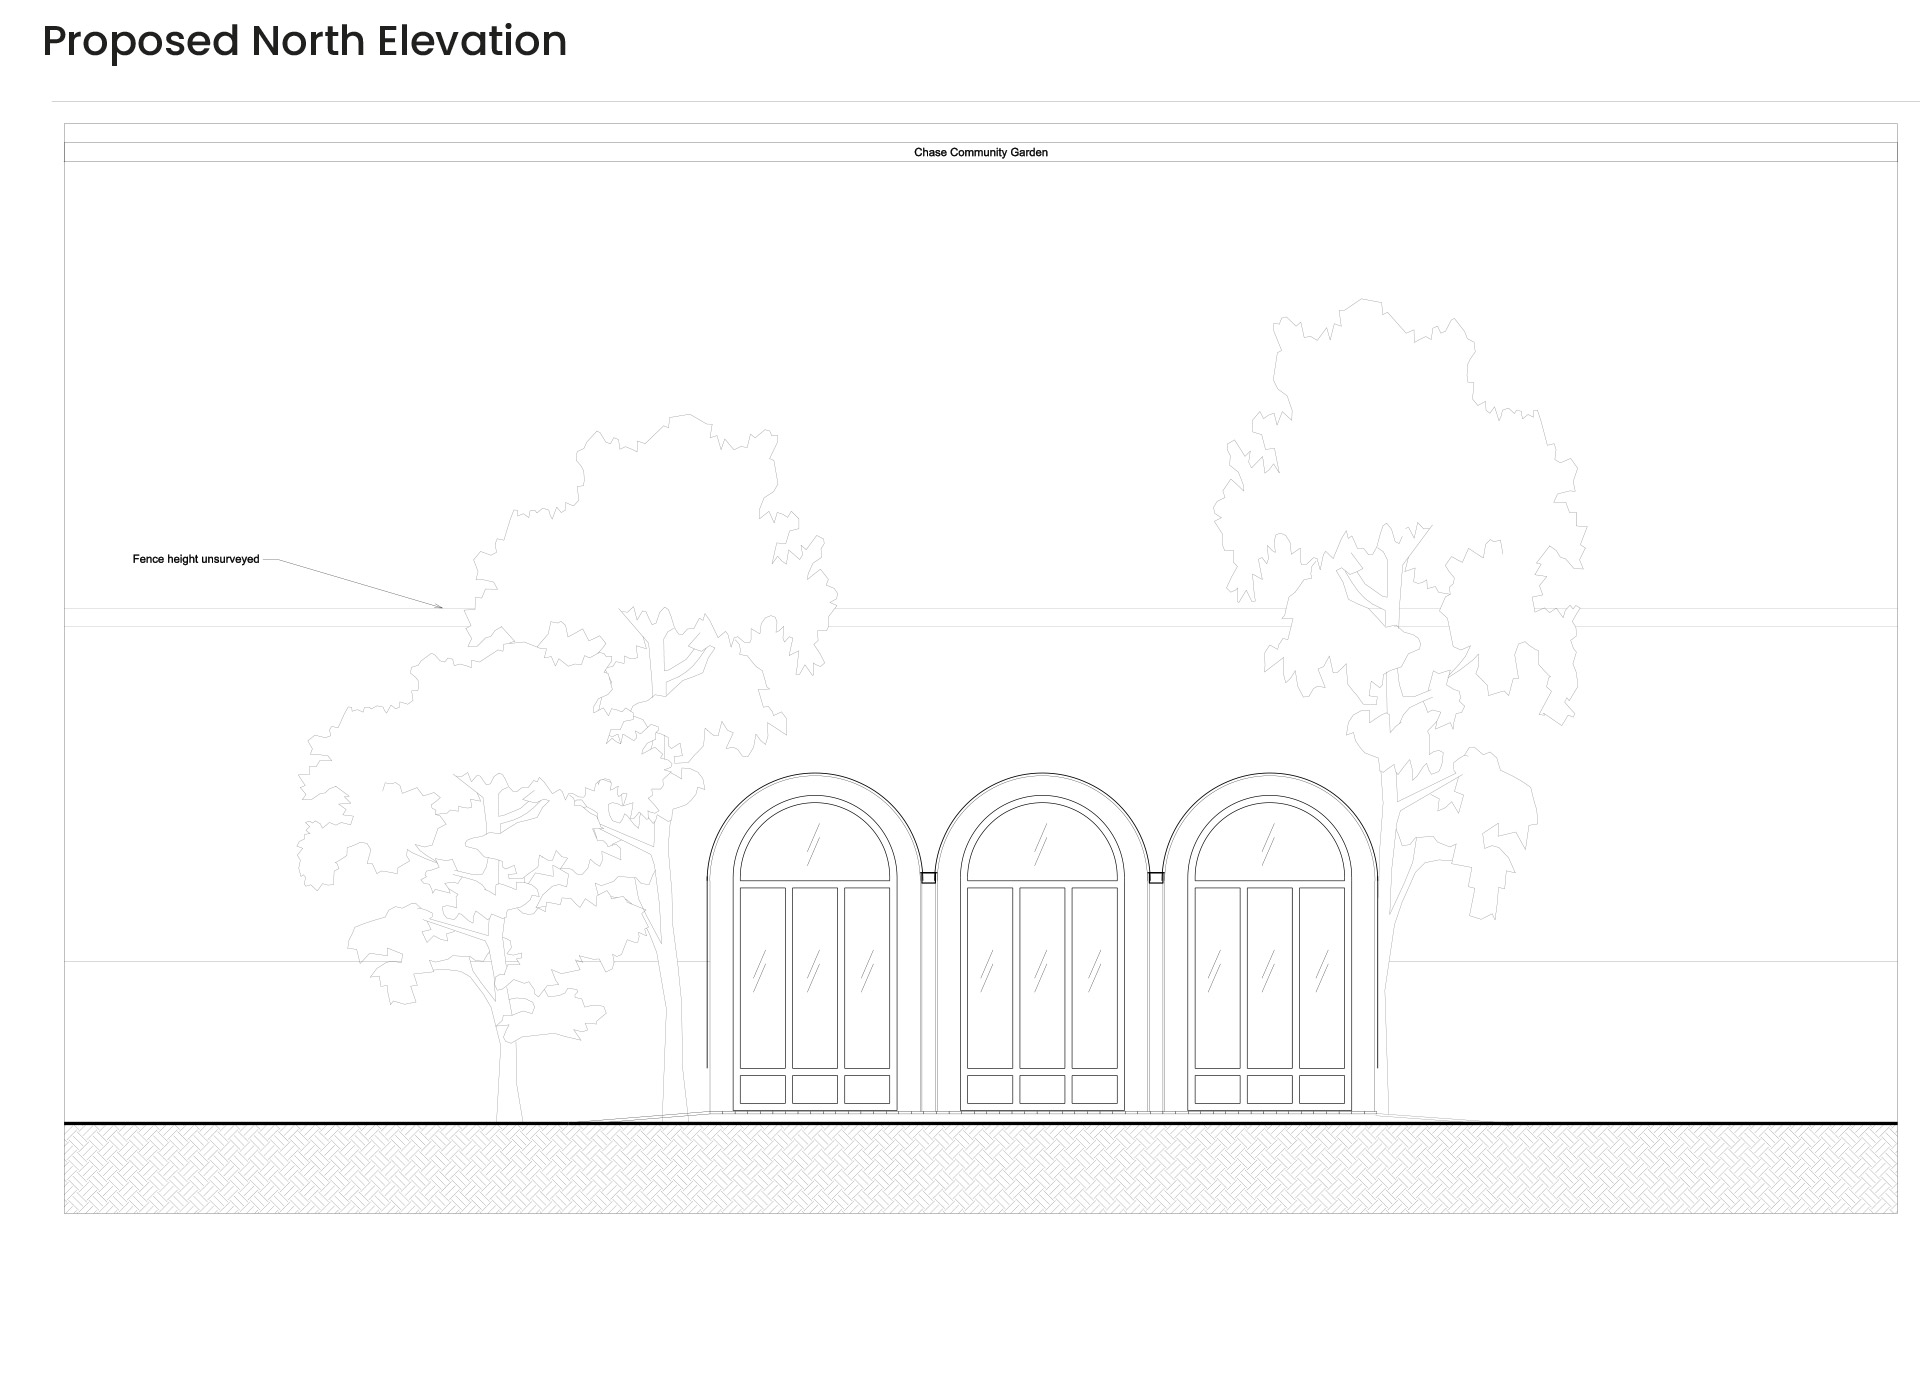Select the small square between arched windows

[x=928, y=877]
